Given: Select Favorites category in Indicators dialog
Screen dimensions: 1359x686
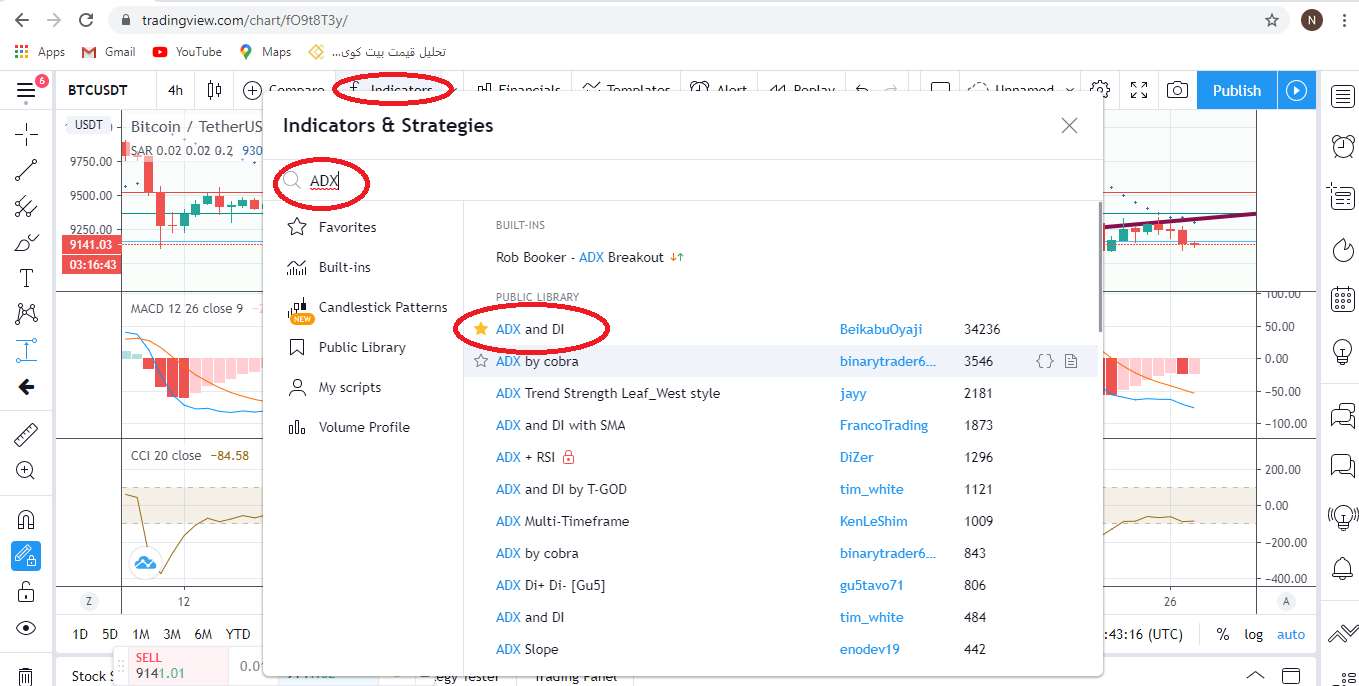Looking at the screenshot, I should pyautogui.click(x=363, y=227).
